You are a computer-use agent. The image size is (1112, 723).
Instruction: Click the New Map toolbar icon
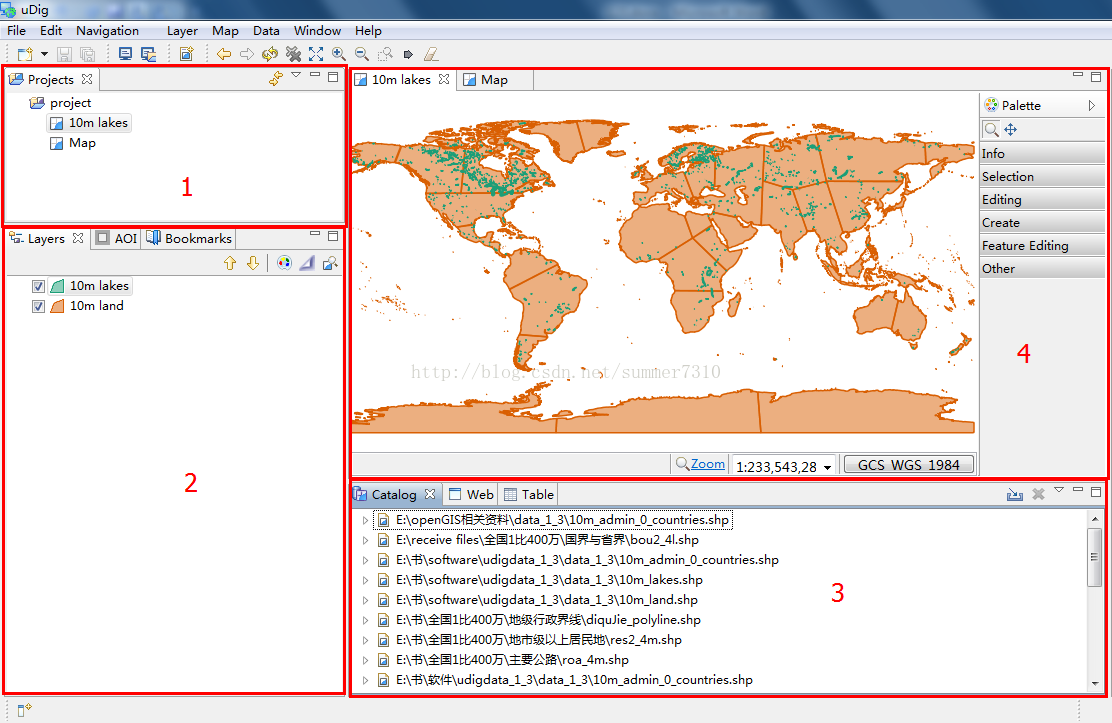coord(187,54)
